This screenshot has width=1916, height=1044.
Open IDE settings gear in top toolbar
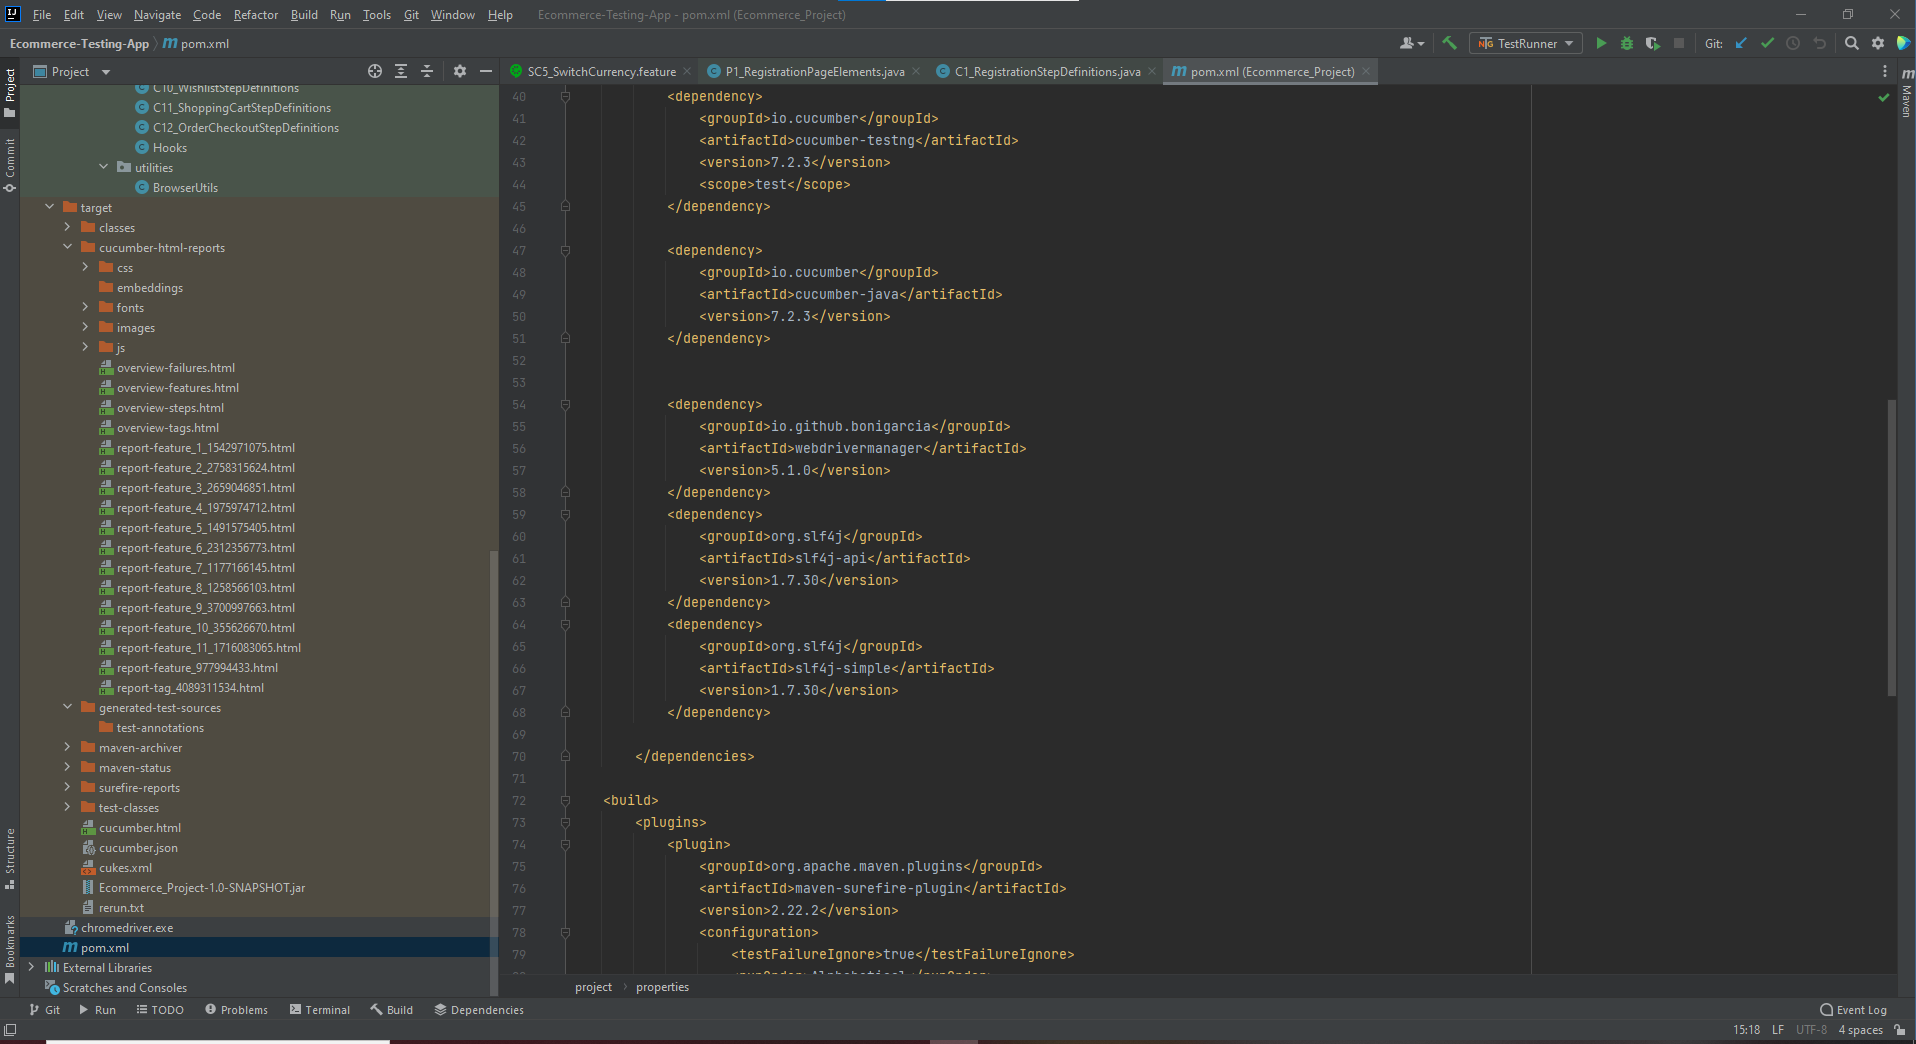coord(1878,43)
